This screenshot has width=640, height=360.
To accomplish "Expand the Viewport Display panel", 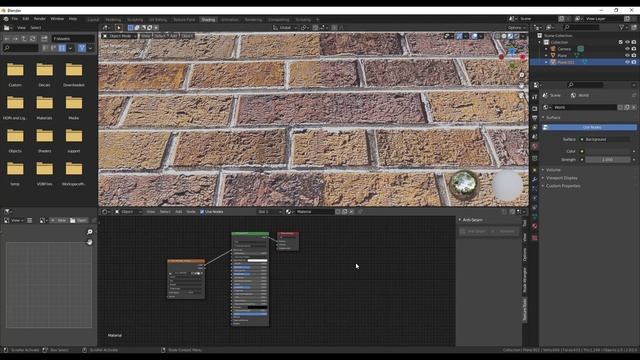I will pyautogui.click(x=562, y=178).
